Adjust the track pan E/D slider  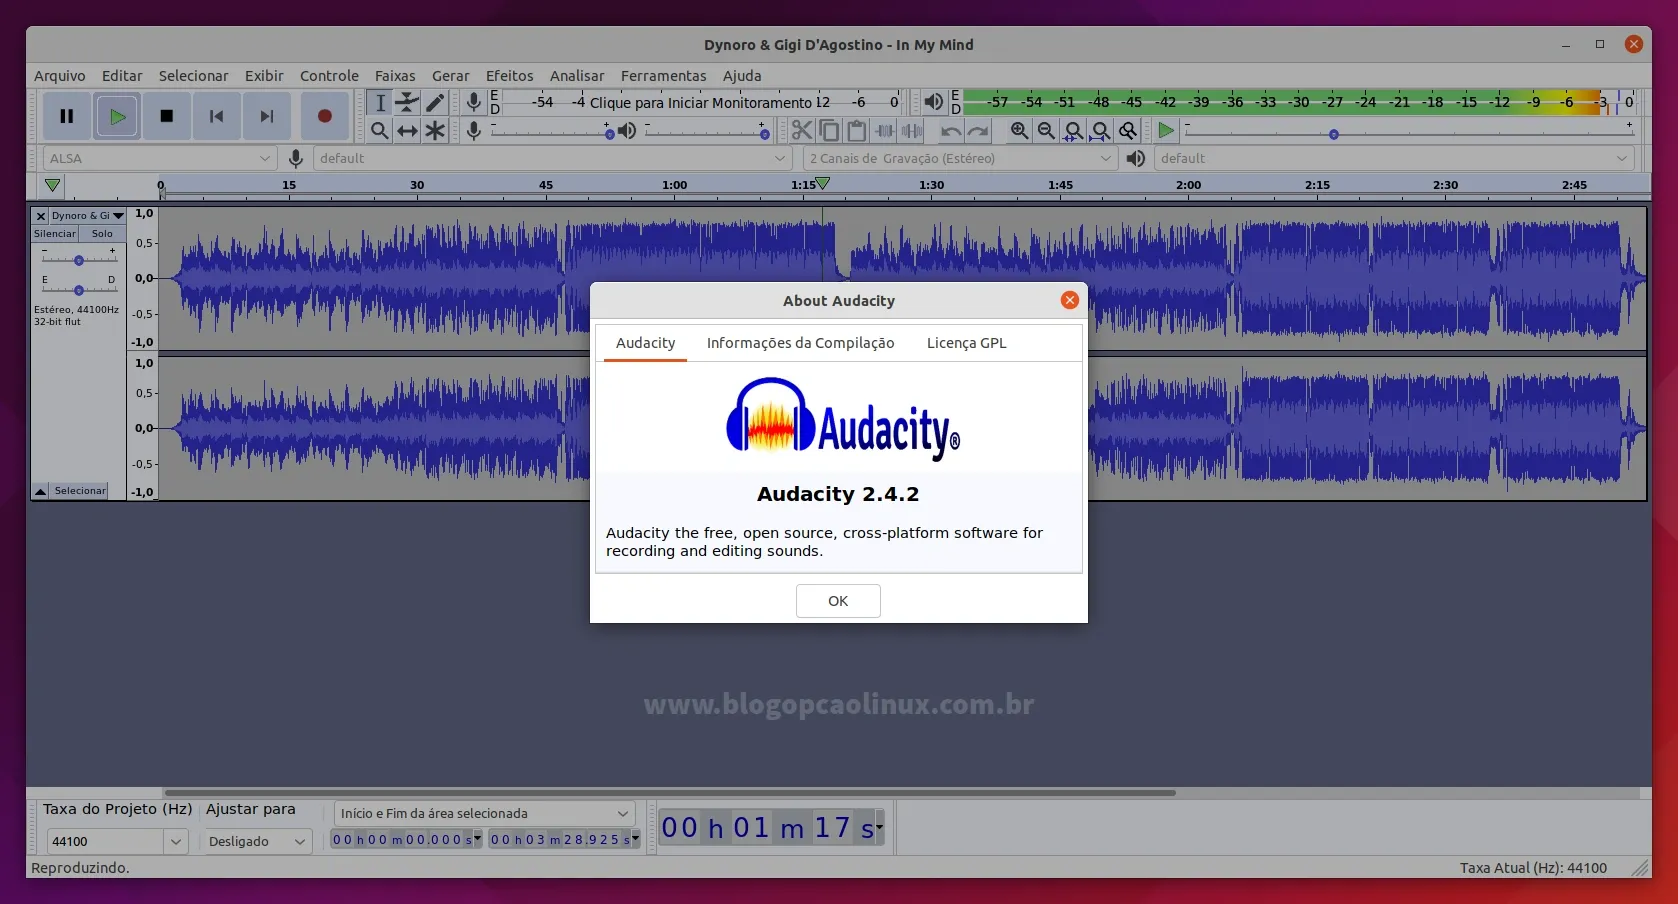point(79,290)
